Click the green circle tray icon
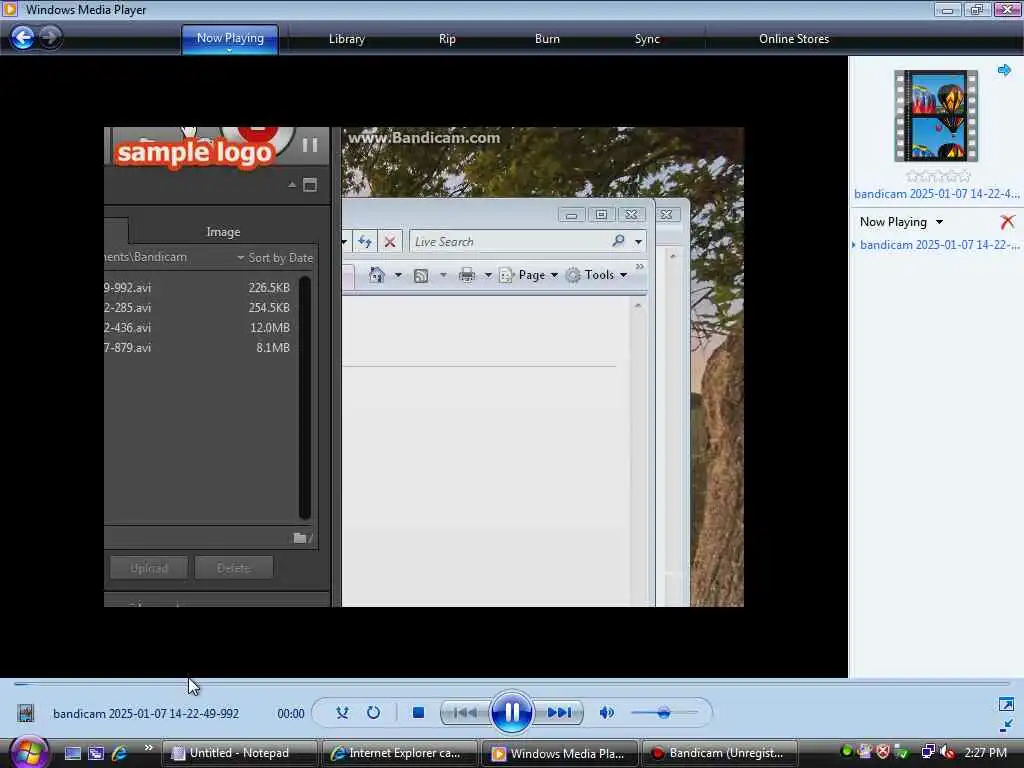Screen dimensions: 1024x768 [x=846, y=752]
